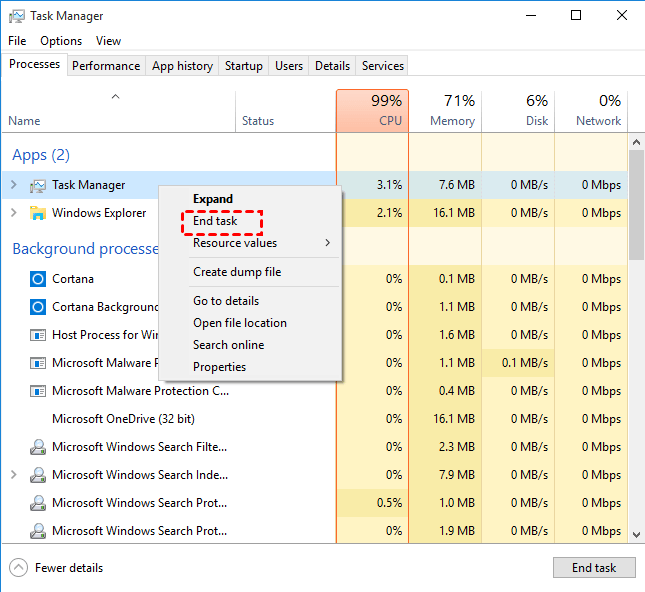This screenshot has width=645, height=592.
Task: Click the Search Prot... icon at 1.9 MB
Action: coord(38,531)
